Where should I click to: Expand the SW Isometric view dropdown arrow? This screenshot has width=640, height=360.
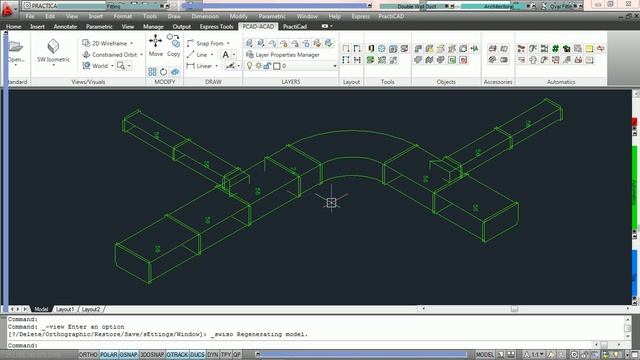click(53, 65)
